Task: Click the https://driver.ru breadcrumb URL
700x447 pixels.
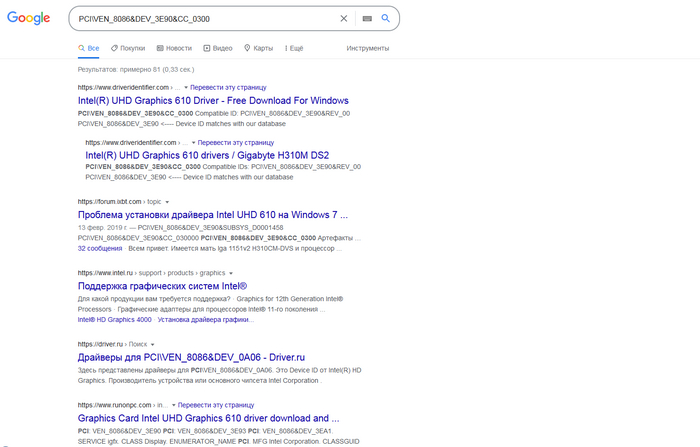Action: pos(100,344)
